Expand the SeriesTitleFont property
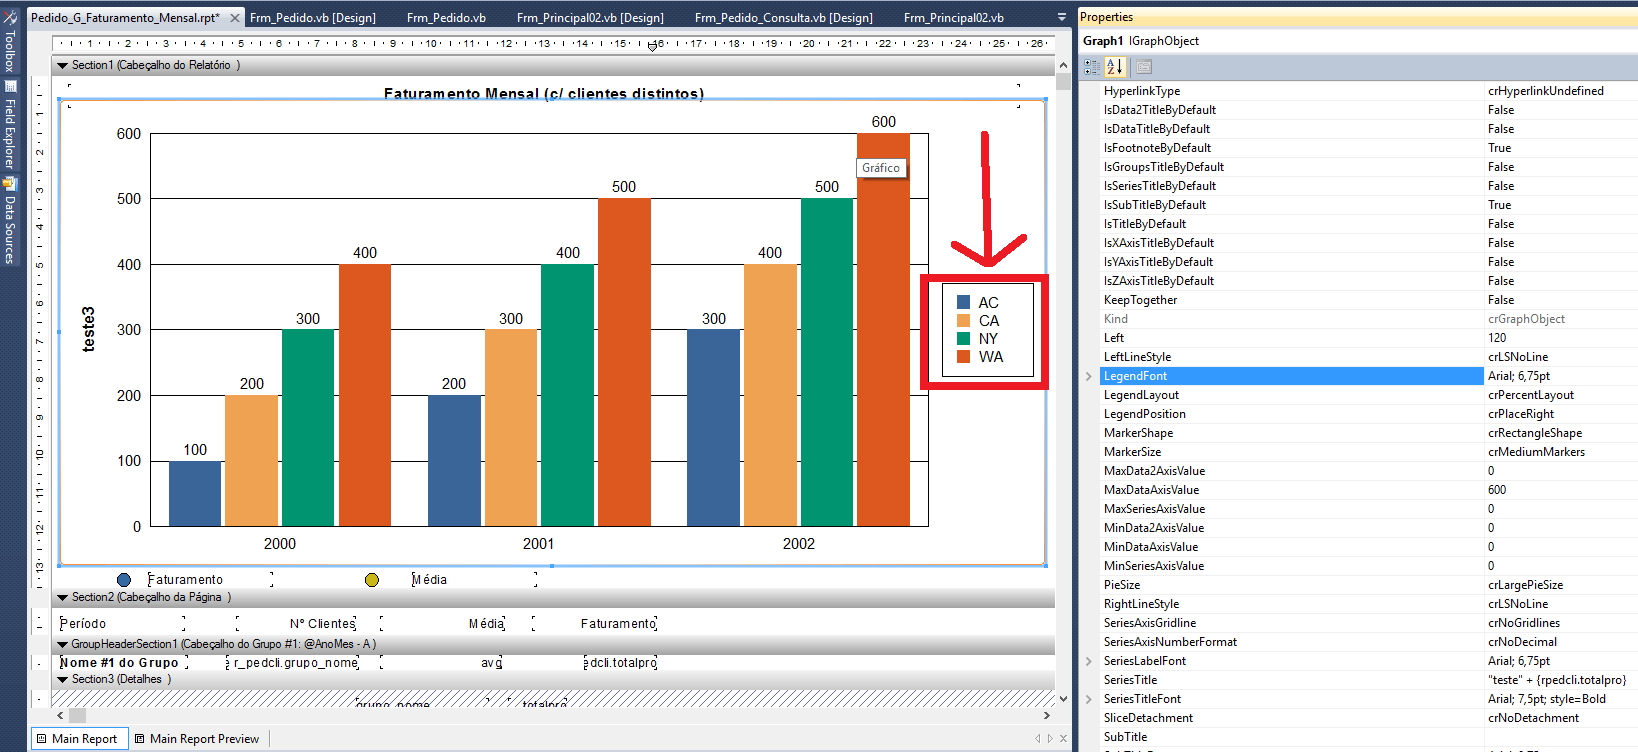The width and height of the screenshot is (1638, 752). click(1089, 699)
